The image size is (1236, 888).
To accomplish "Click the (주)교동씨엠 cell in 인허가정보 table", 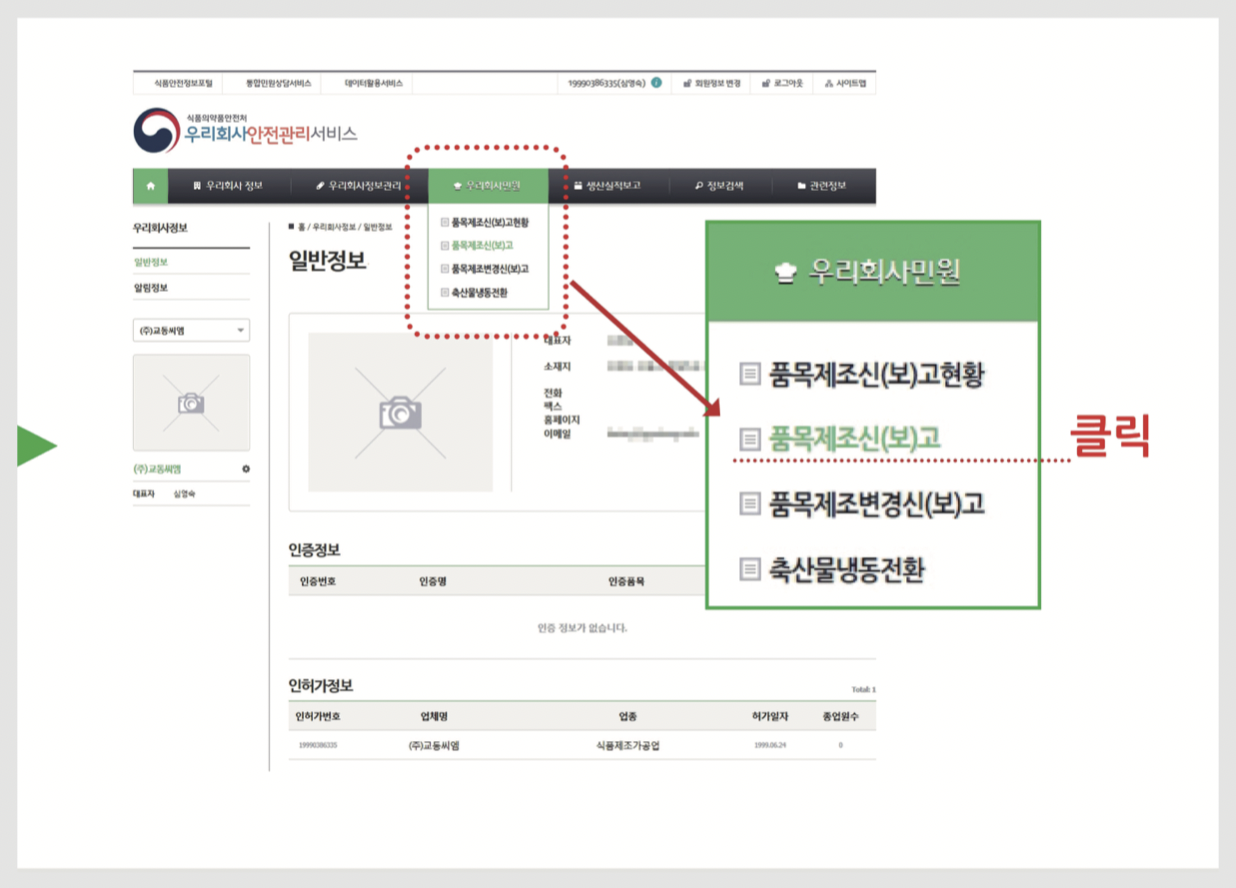I will click(x=433, y=746).
